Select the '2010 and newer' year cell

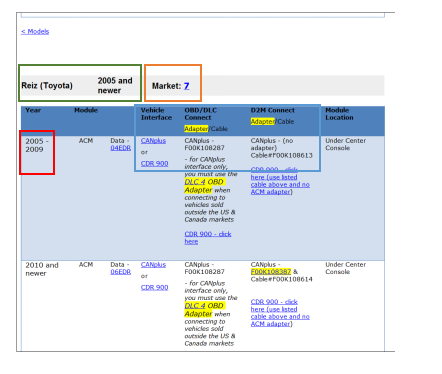coord(42,269)
